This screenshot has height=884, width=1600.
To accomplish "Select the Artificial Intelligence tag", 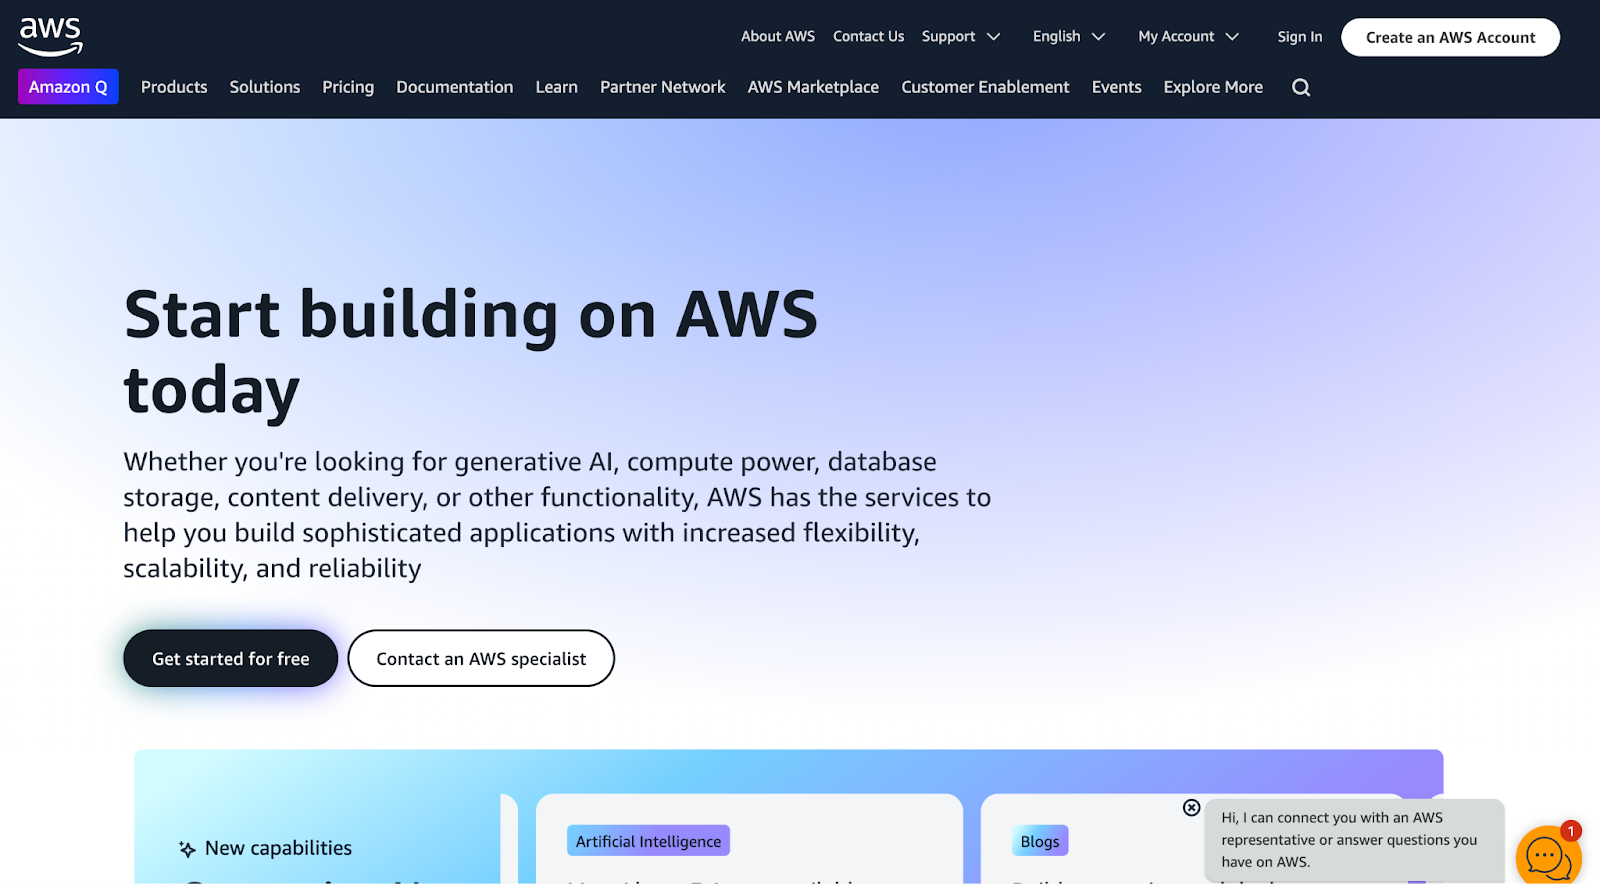I will (648, 841).
